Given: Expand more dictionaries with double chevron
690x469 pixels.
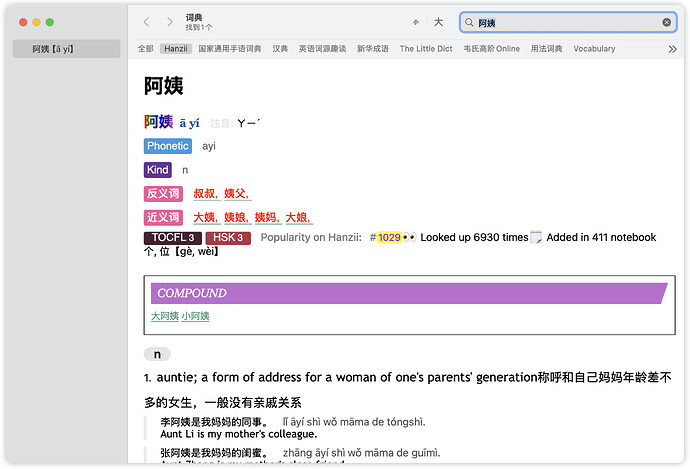Looking at the screenshot, I should [672, 49].
